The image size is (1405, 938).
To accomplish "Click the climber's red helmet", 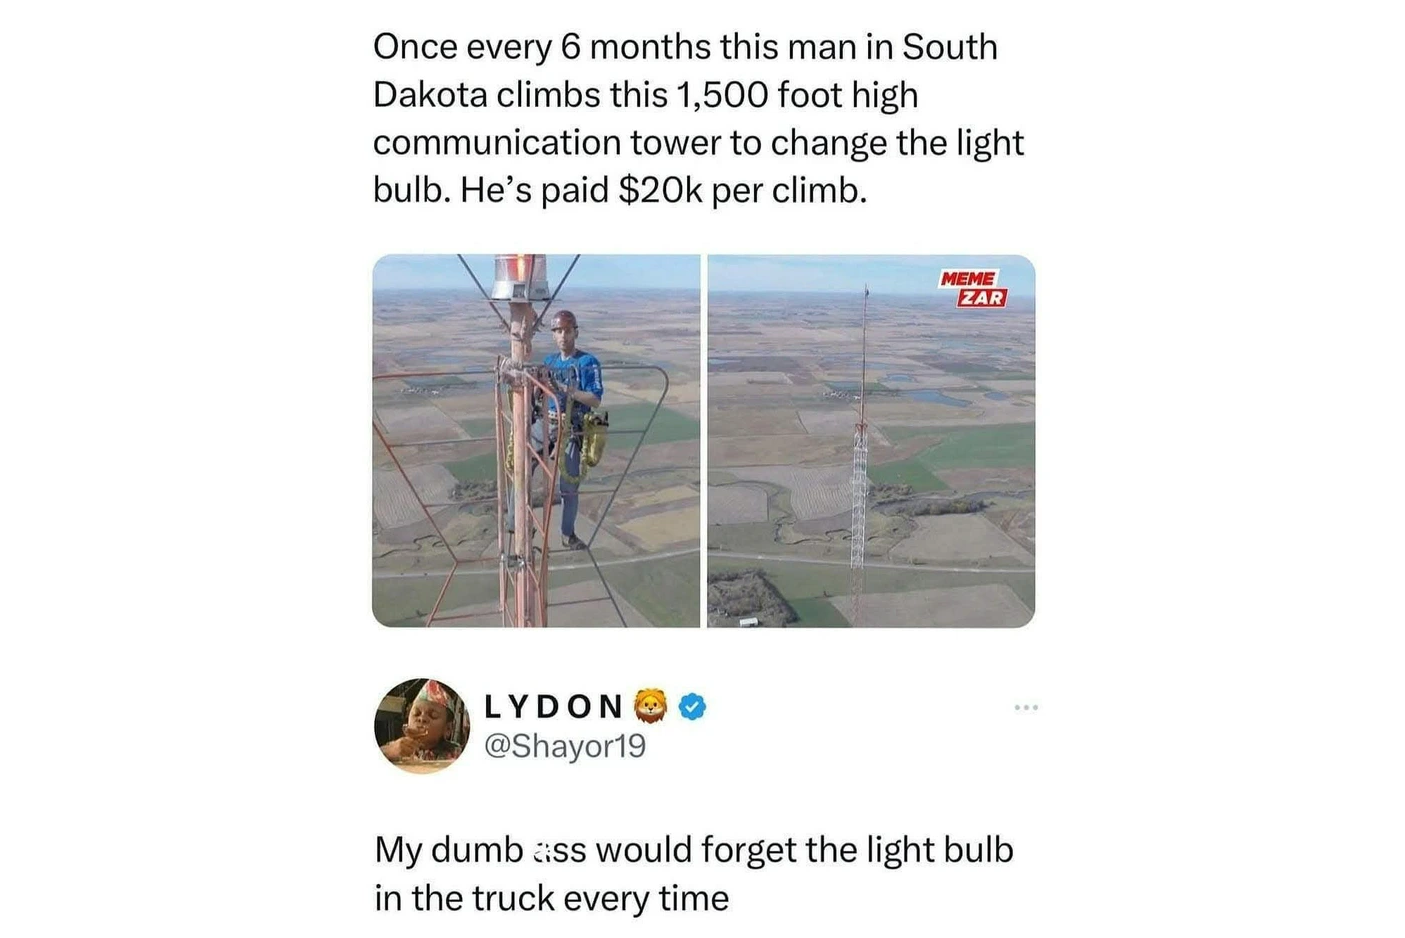I will [563, 320].
